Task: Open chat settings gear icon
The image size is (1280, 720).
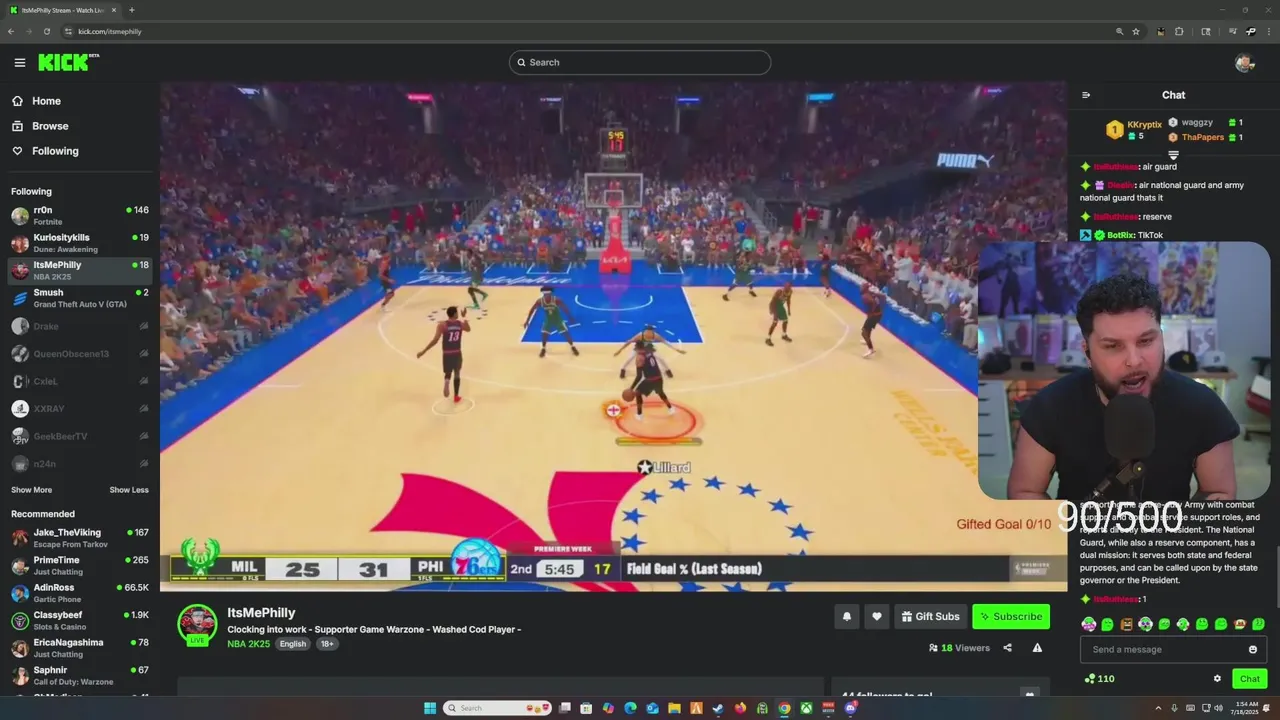Action: point(1217,678)
